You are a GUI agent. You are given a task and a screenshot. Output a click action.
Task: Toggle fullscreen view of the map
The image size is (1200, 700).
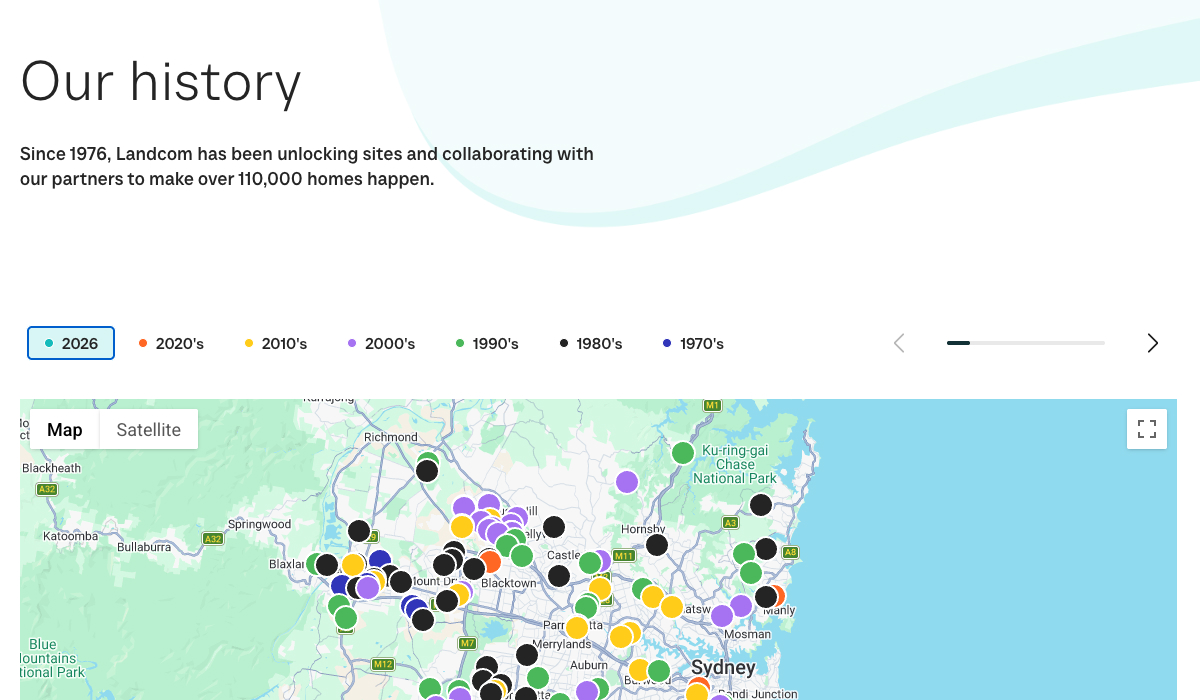click(1147, 429)
